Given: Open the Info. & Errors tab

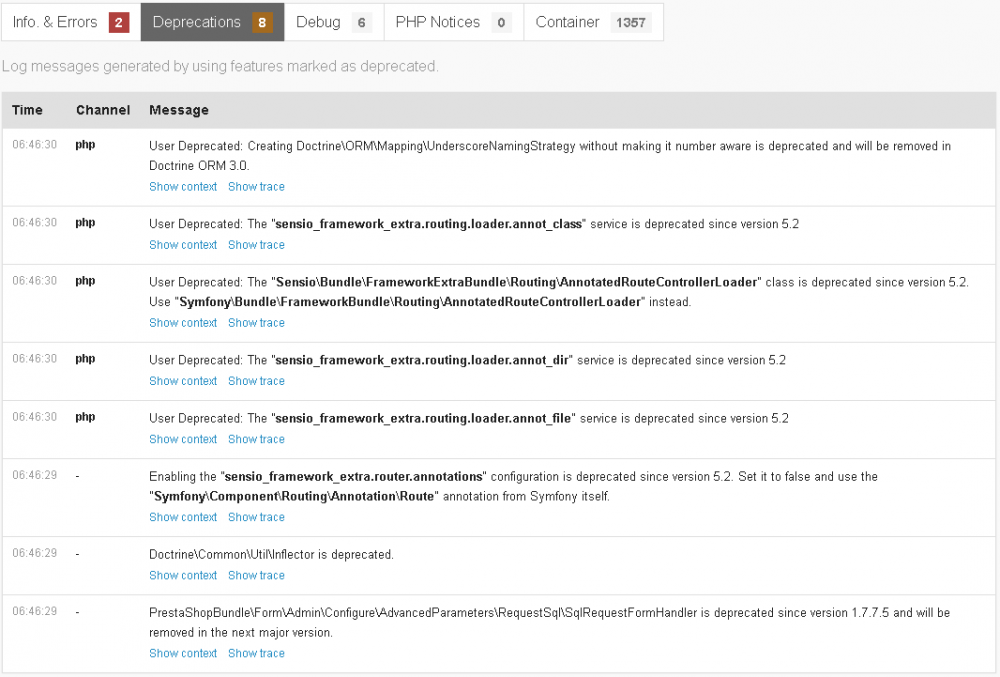Looking at the screenshot, I should pyautogui.click(x=70, y=22).
